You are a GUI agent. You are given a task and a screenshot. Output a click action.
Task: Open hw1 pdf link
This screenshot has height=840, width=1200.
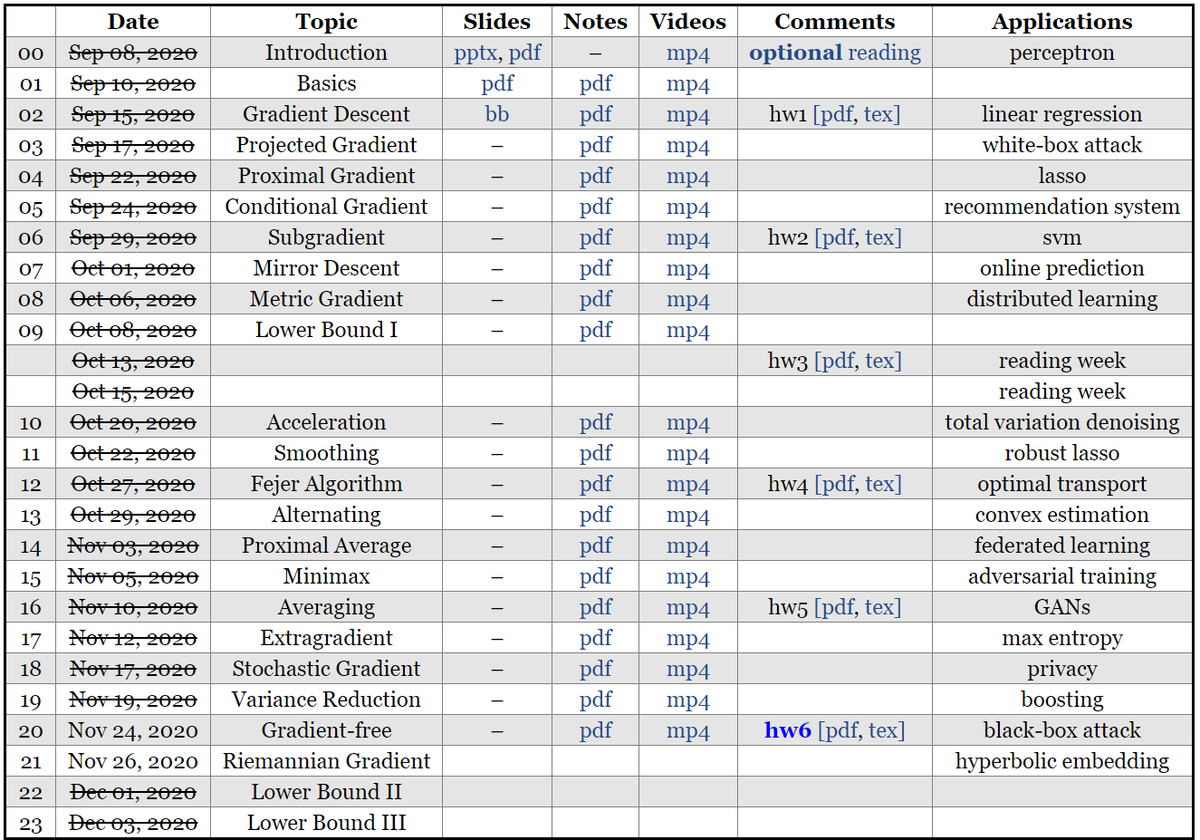(x=838, y=115)
